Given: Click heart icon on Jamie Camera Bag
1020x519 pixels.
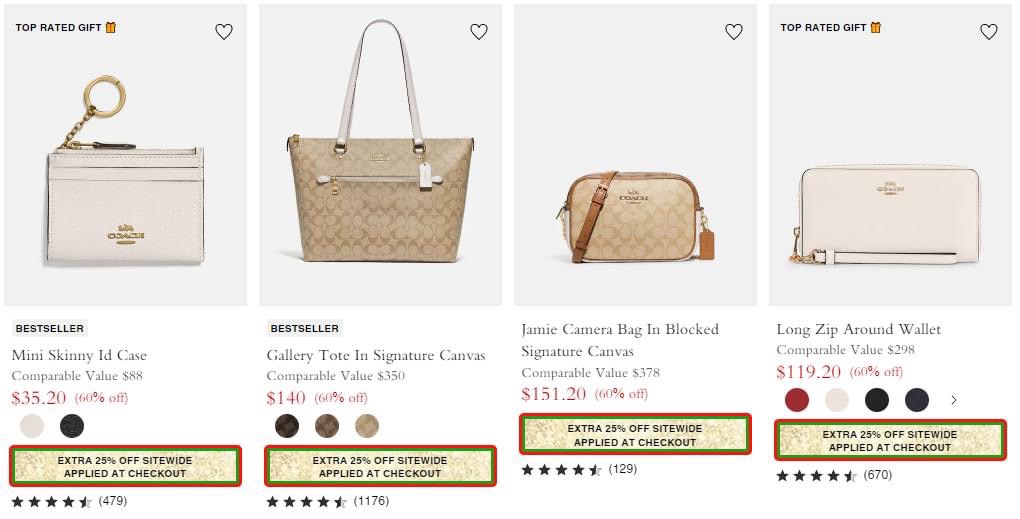Looking at the screenshot, I should pos(734,32).
